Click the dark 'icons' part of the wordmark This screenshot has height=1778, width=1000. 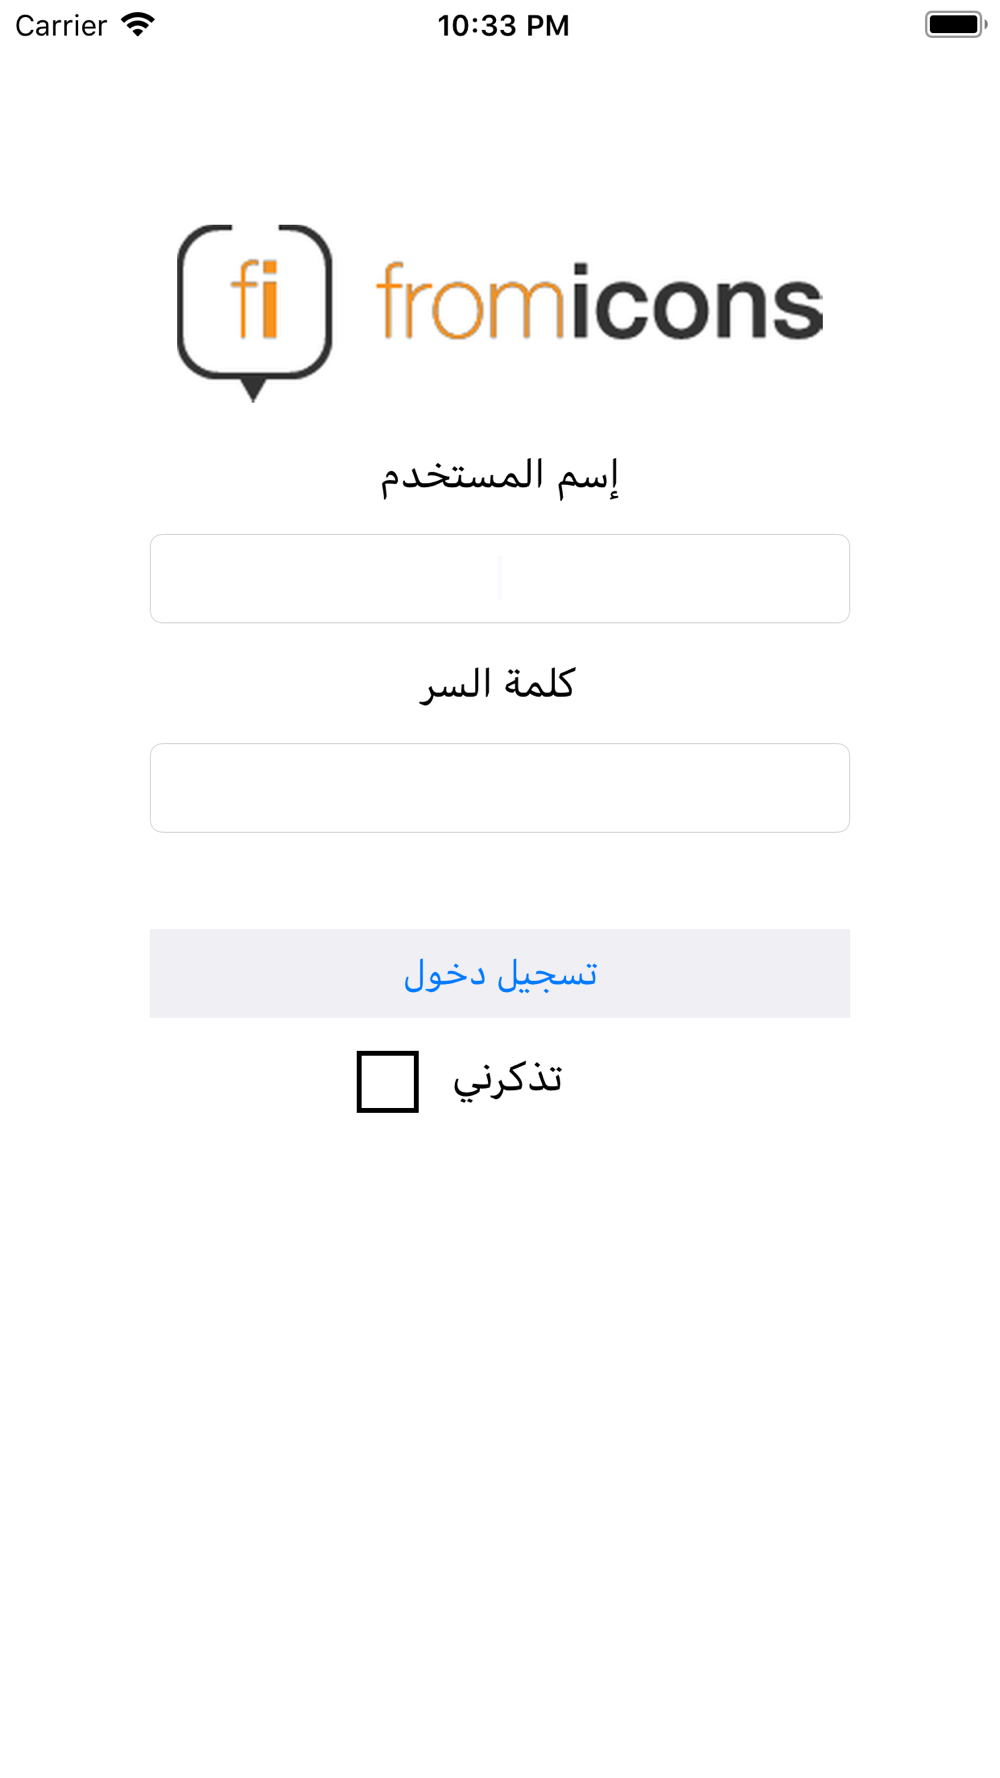click(697, 301)
